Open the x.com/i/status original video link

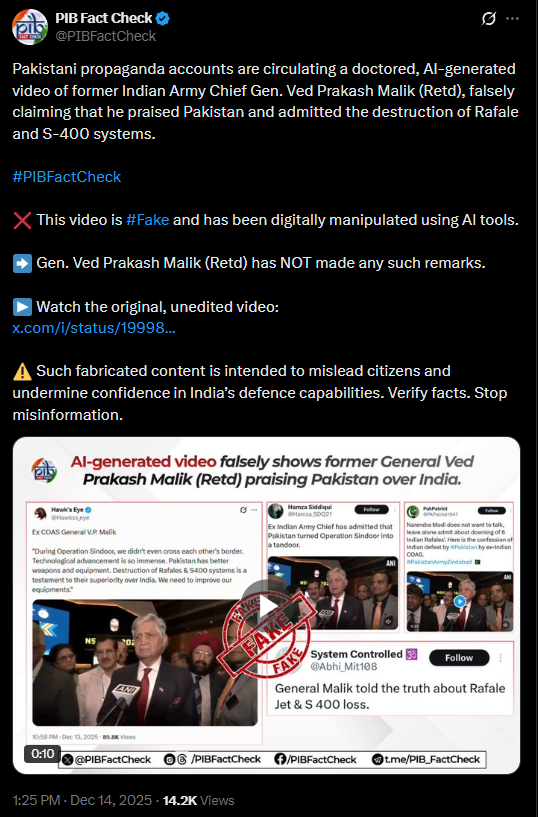94,328
